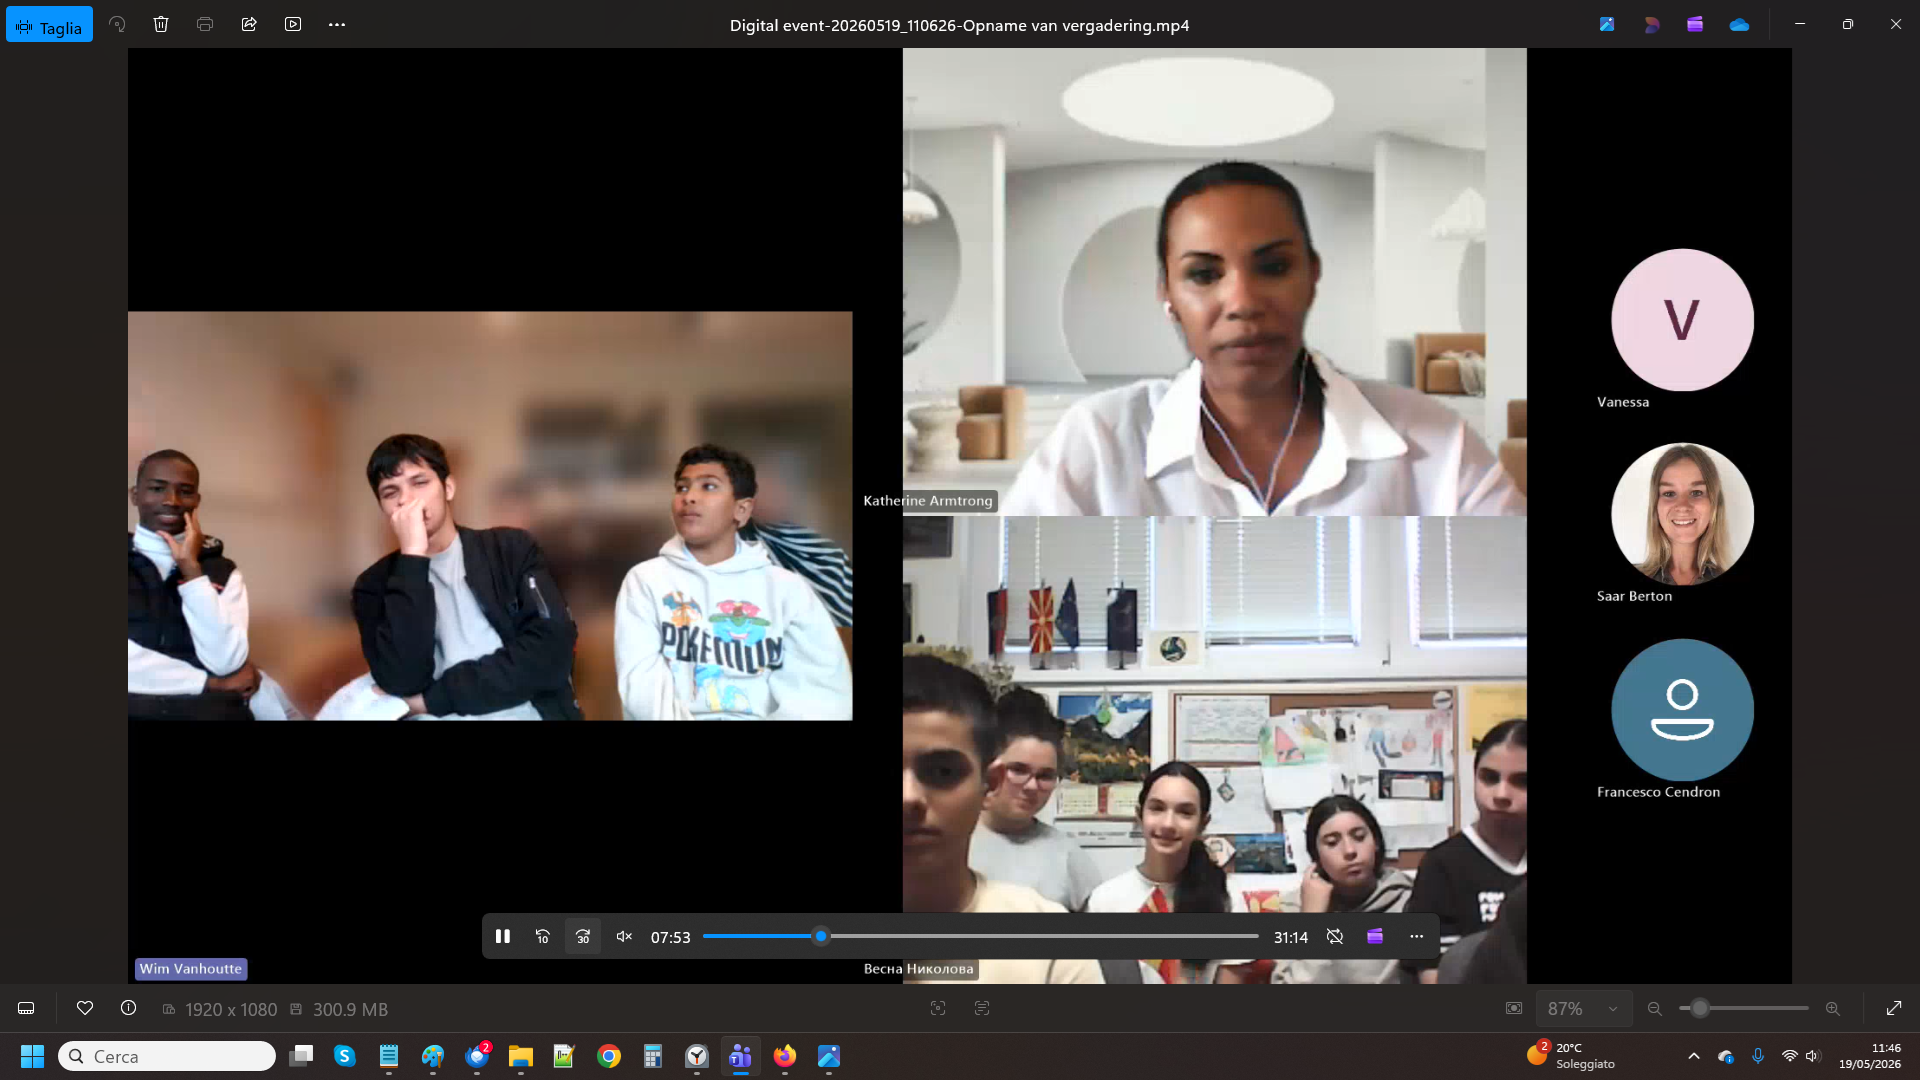Click the Cerca search box in taskbar

[x=167, y=1057]
